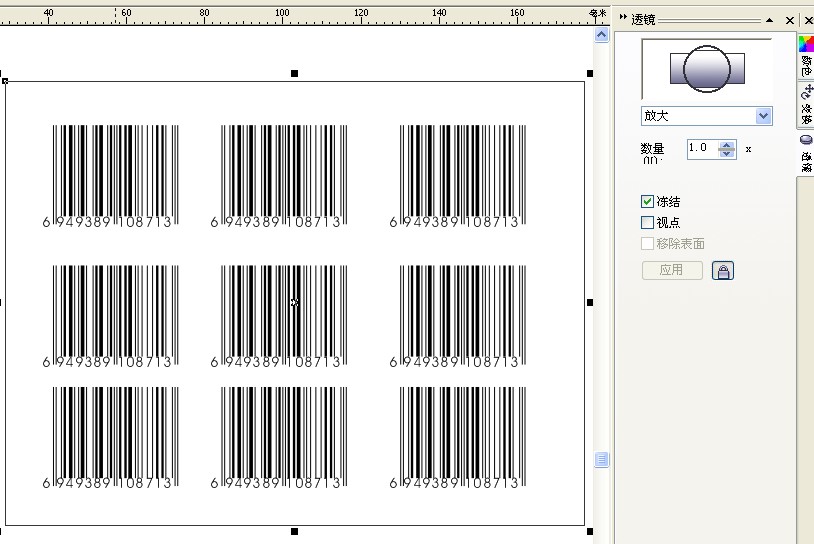The image size is (814, 544).
Task: Switch to the 变换 docker tab
Action: [806, 104]
